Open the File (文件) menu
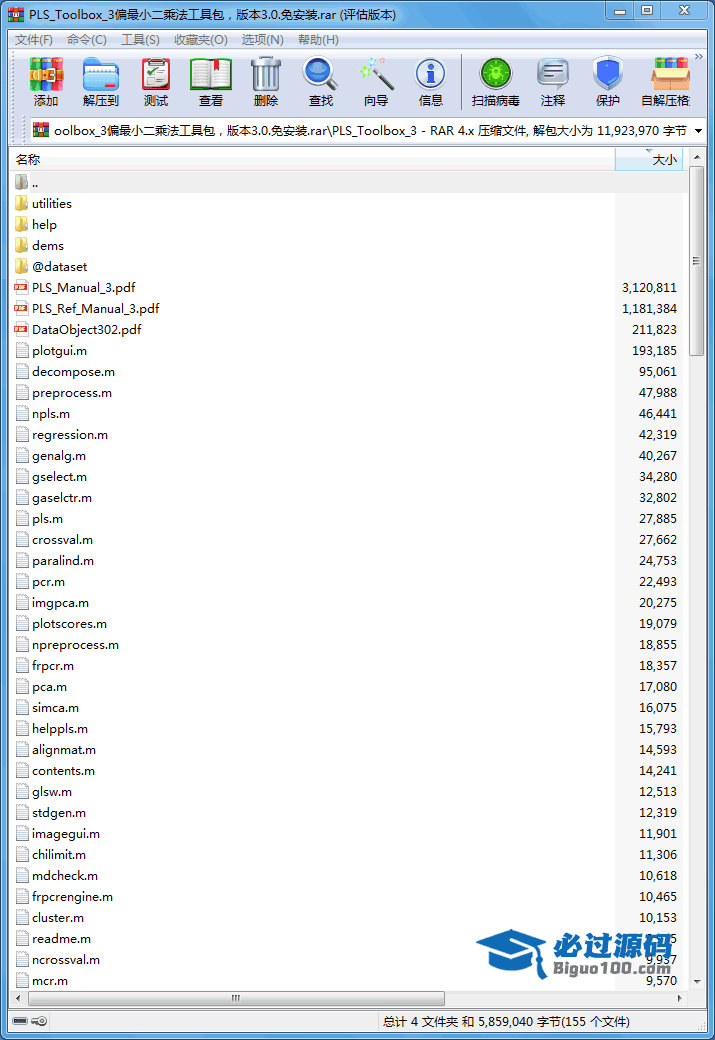 tap(34, 39)
